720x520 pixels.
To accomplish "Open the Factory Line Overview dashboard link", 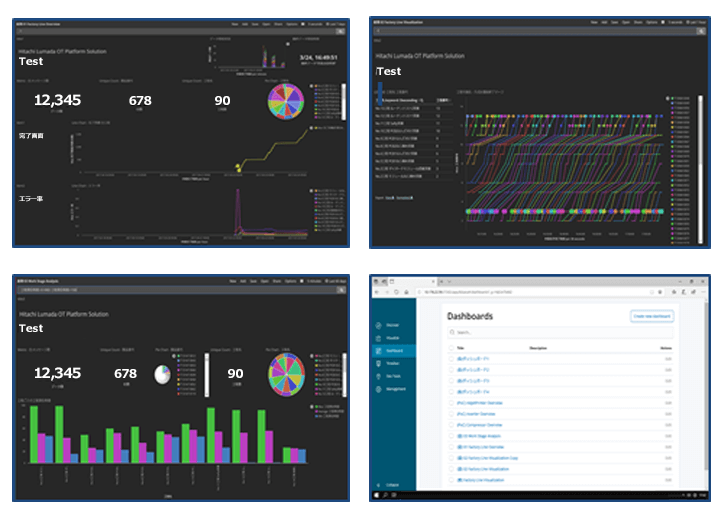I will click(x=480, y=447).
